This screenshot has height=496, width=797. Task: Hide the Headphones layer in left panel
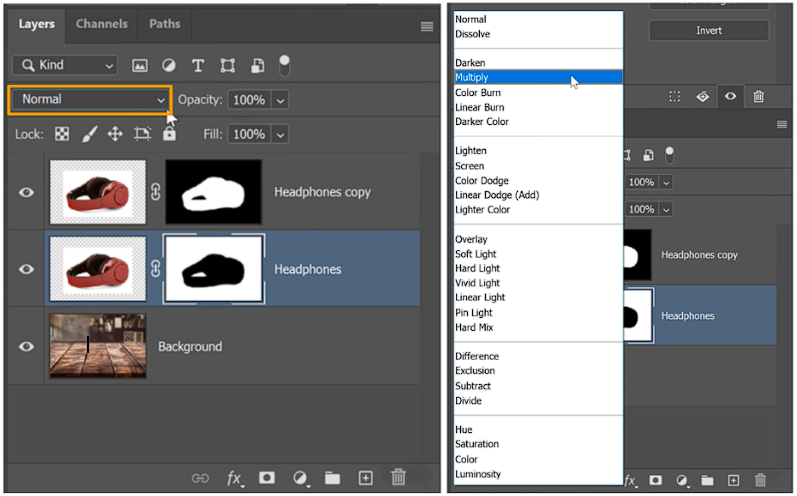click(x=26, y=269)
